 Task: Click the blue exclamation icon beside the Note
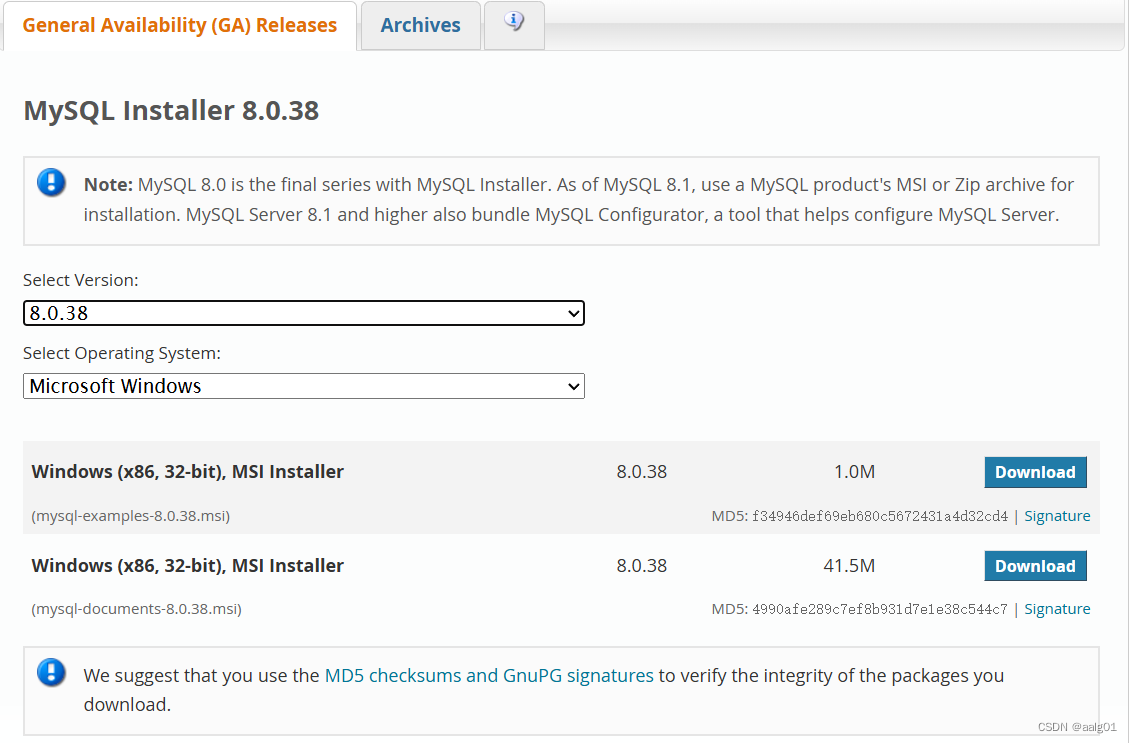[51, 183]
